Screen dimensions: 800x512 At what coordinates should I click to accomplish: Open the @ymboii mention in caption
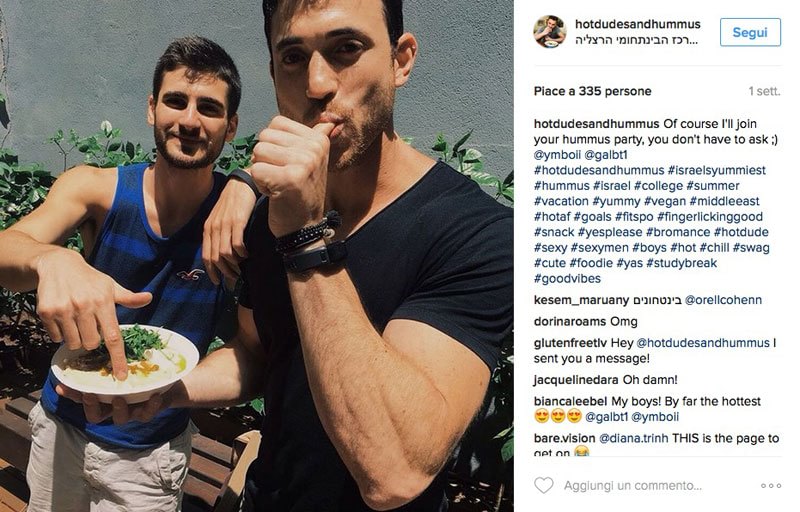point(557,155)
